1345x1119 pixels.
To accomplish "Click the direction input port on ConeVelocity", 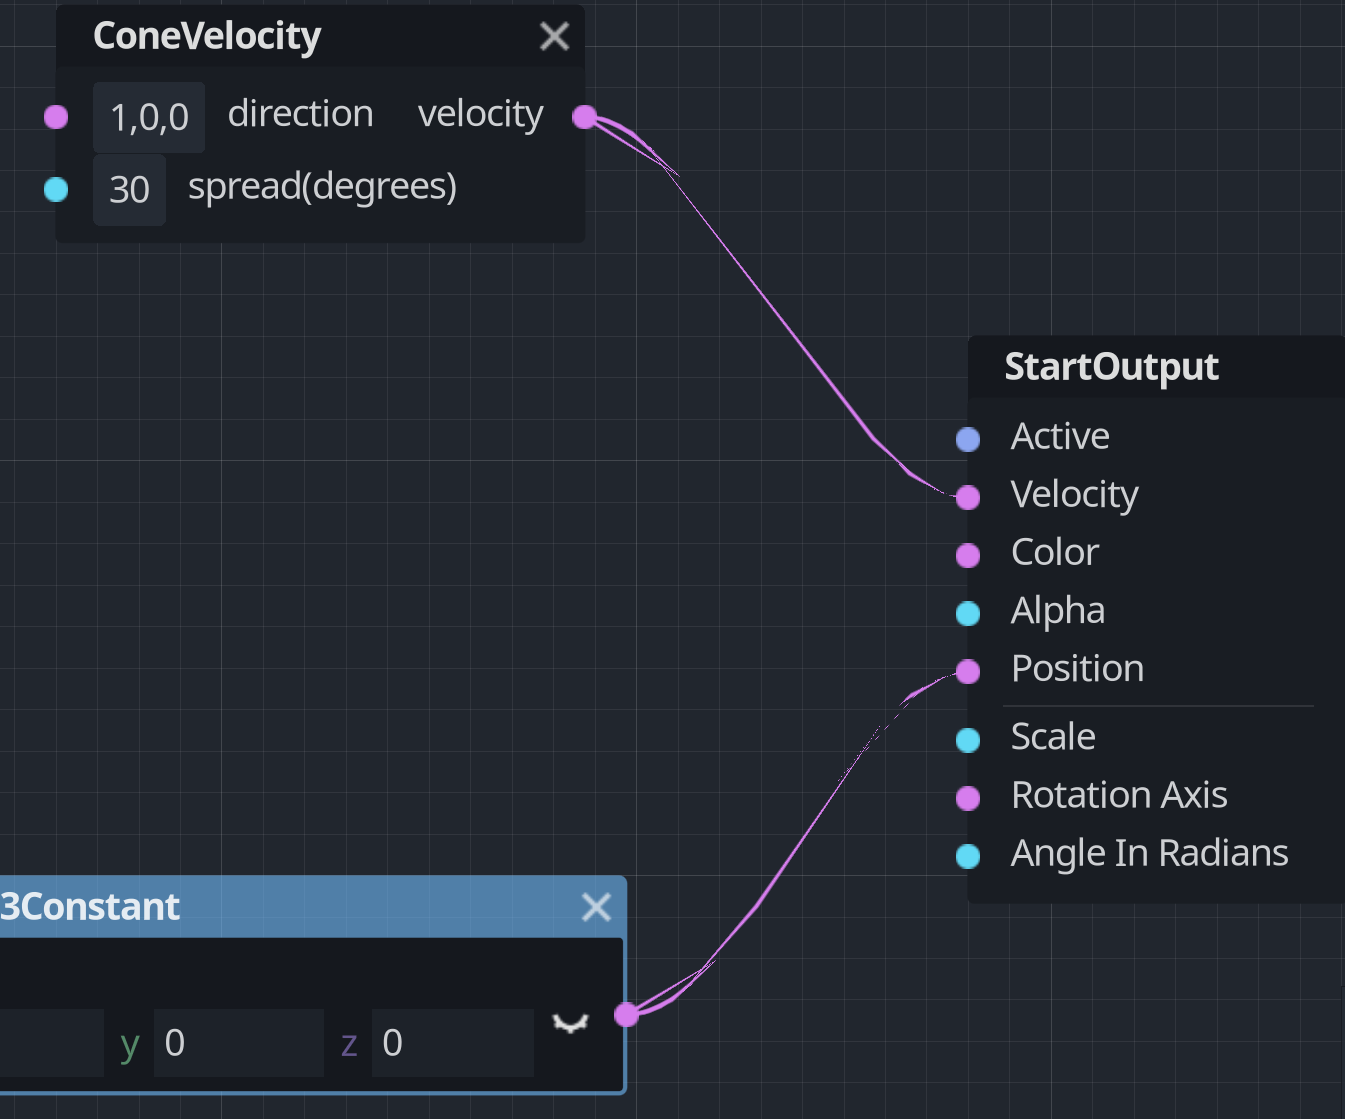I will click(x=55, y=117).
